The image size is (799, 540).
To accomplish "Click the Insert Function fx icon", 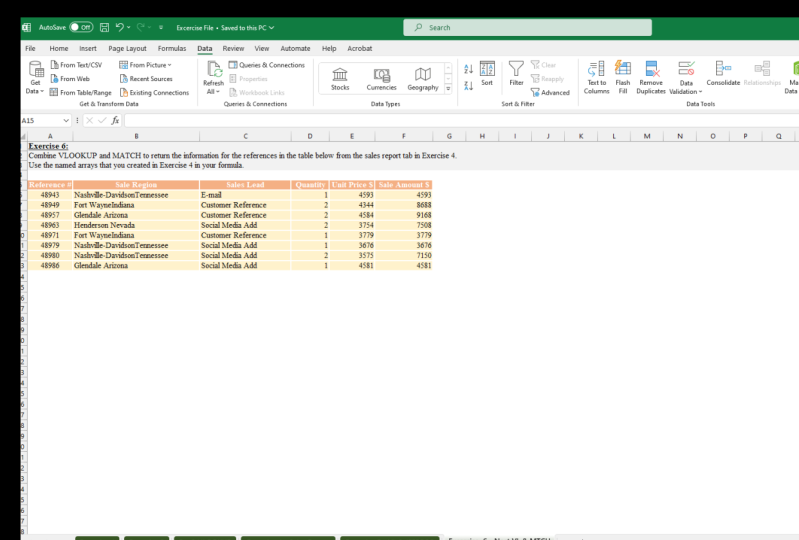I will point(115,120).
